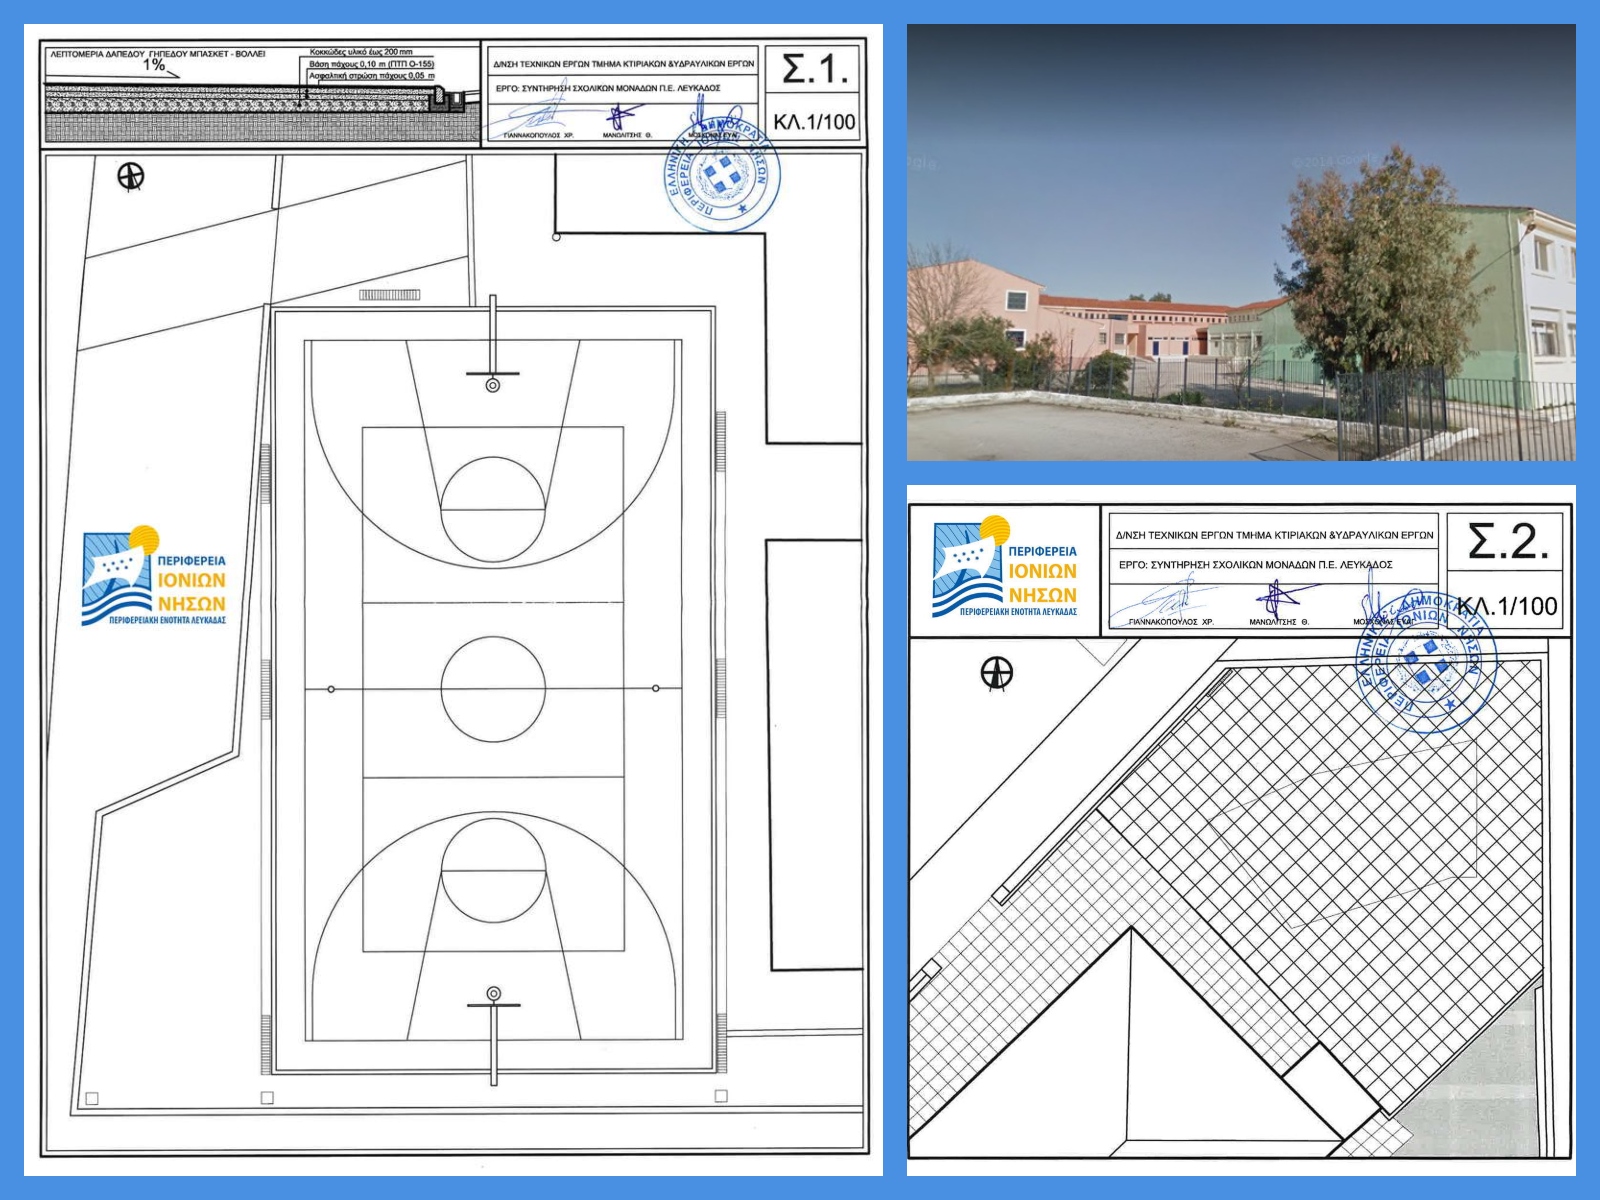Click the round blue stamp on drawing Σ.1
This screenshot has width=1600, height=1200.
pos(722,178)
